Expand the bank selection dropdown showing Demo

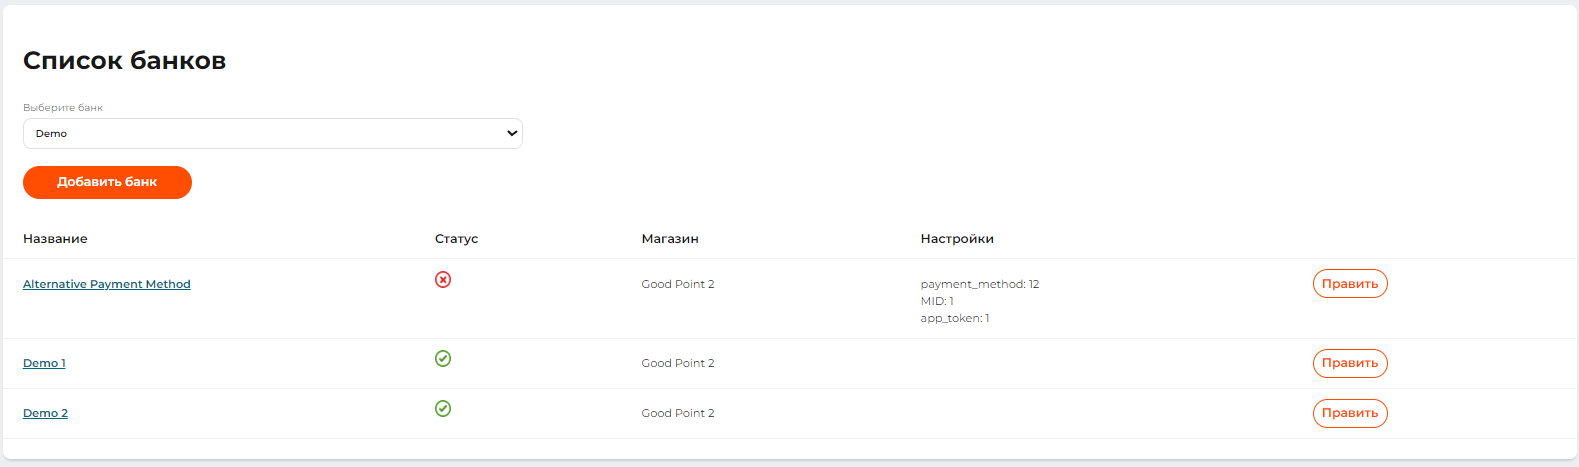tap(272, 134)
